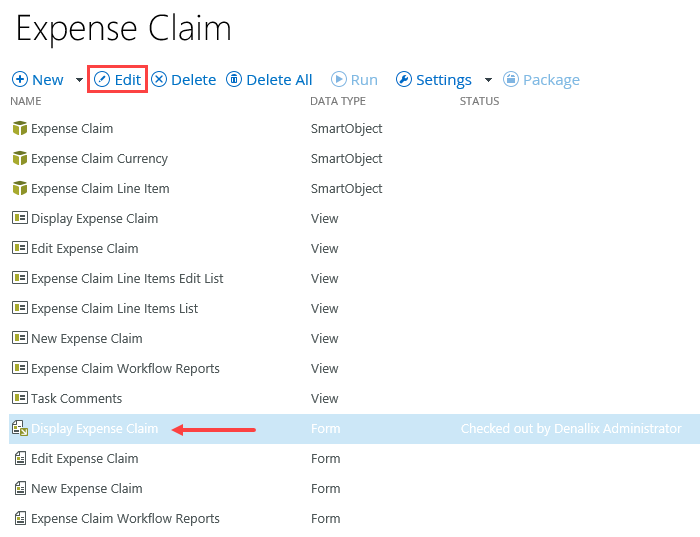Click the Edit toolbar button
This screenshot has height=537, width=700.
coord(118,80)
